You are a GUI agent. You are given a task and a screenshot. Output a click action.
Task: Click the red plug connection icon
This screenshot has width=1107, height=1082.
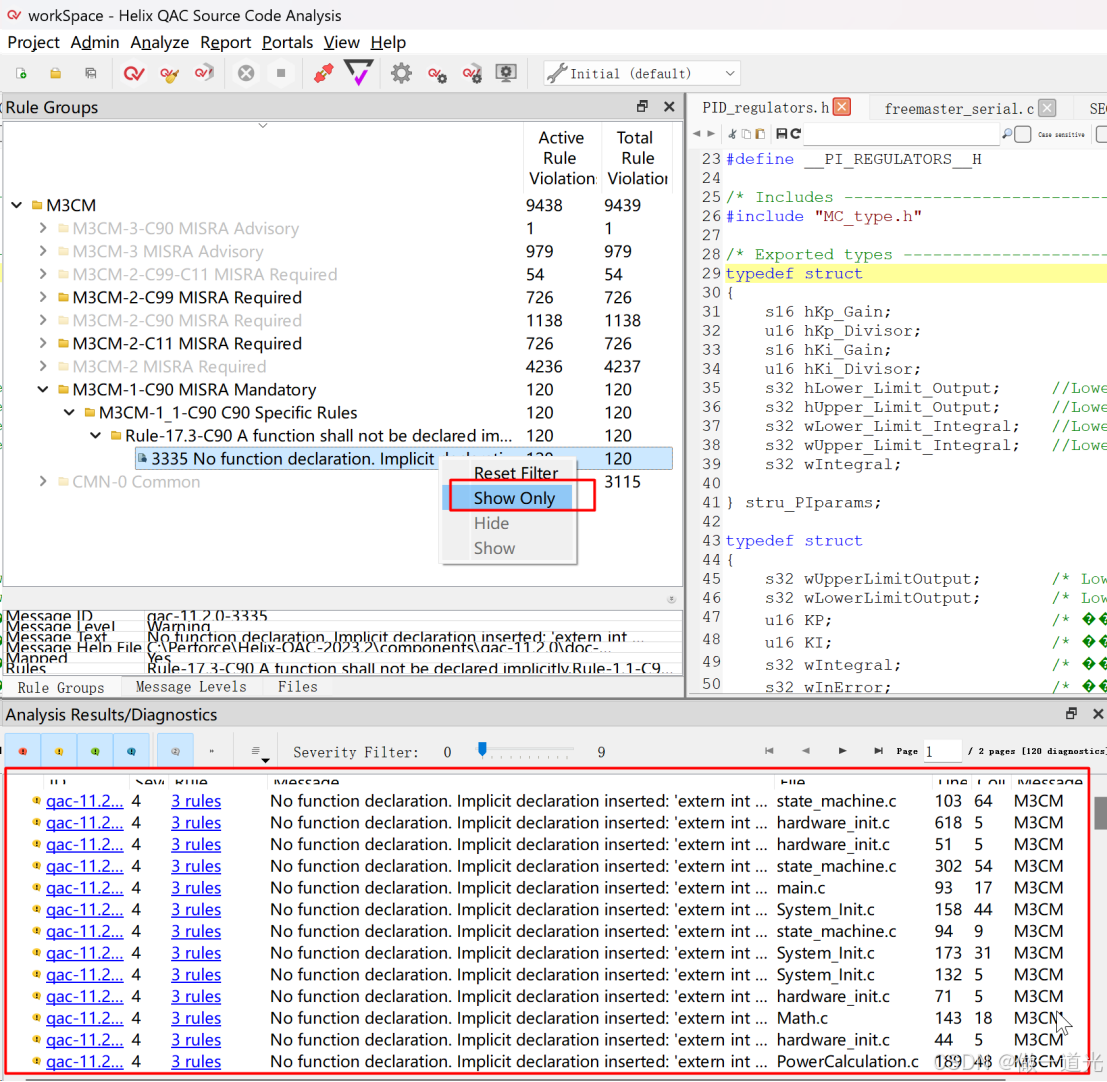click(x=323, y=73)
